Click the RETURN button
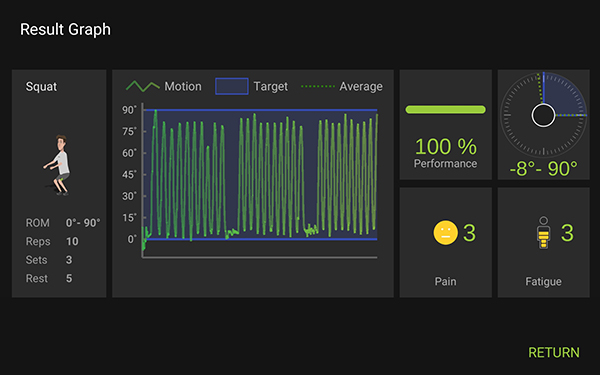This screenshot has height=375, width=600. (554, 352)
